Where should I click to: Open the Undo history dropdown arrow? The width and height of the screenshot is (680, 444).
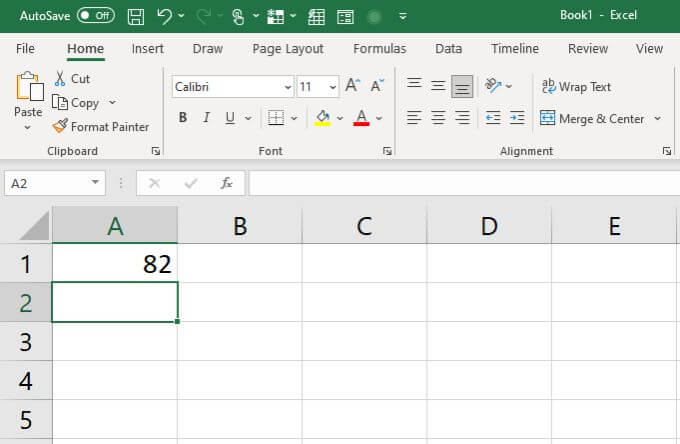[181, 16]
